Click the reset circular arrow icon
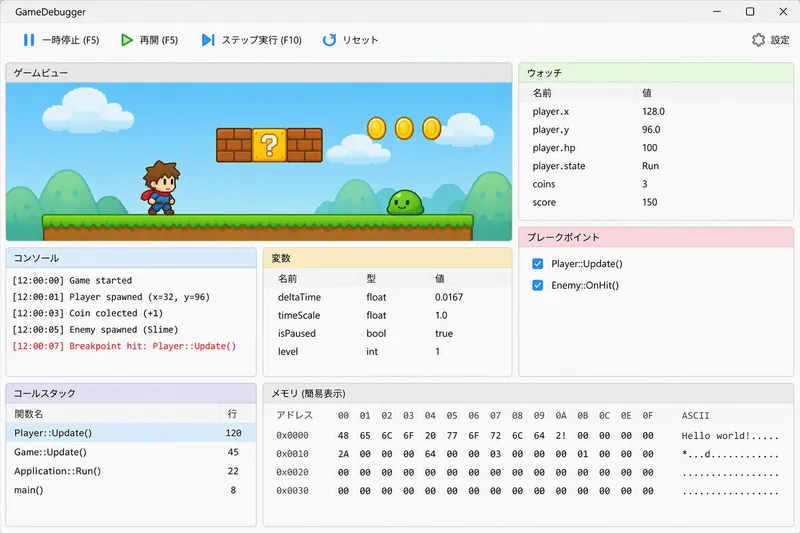Viewport: 800px width, 533px height. click(330, 40)
